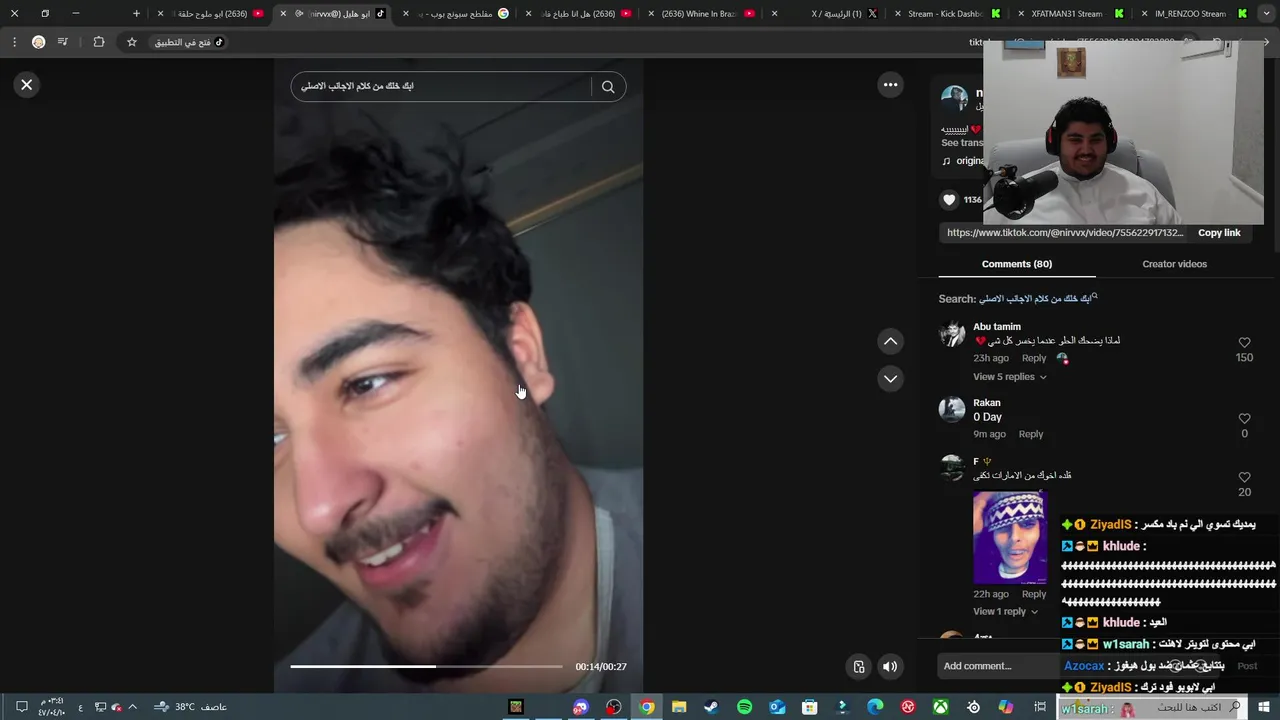
Task: Open Rakan's profile avatar
Action: [952, 409]
